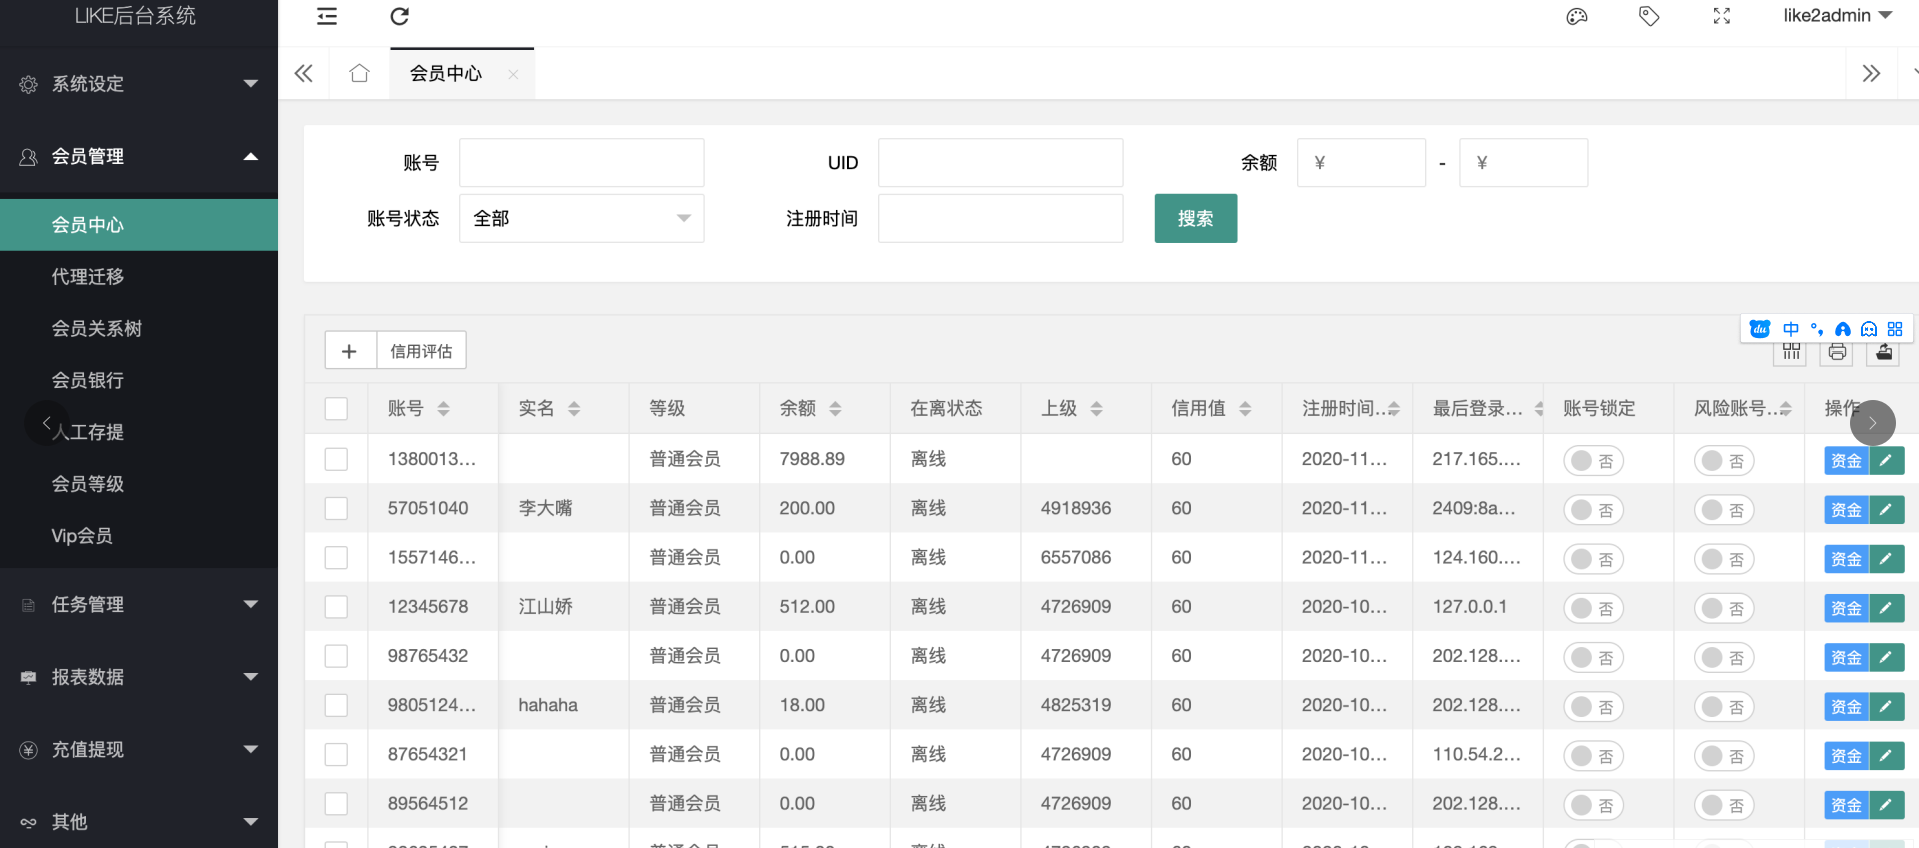Screen dimensions: 1919x848
Task: Click the round right-arrow float button
Action: coord(1872,423)
